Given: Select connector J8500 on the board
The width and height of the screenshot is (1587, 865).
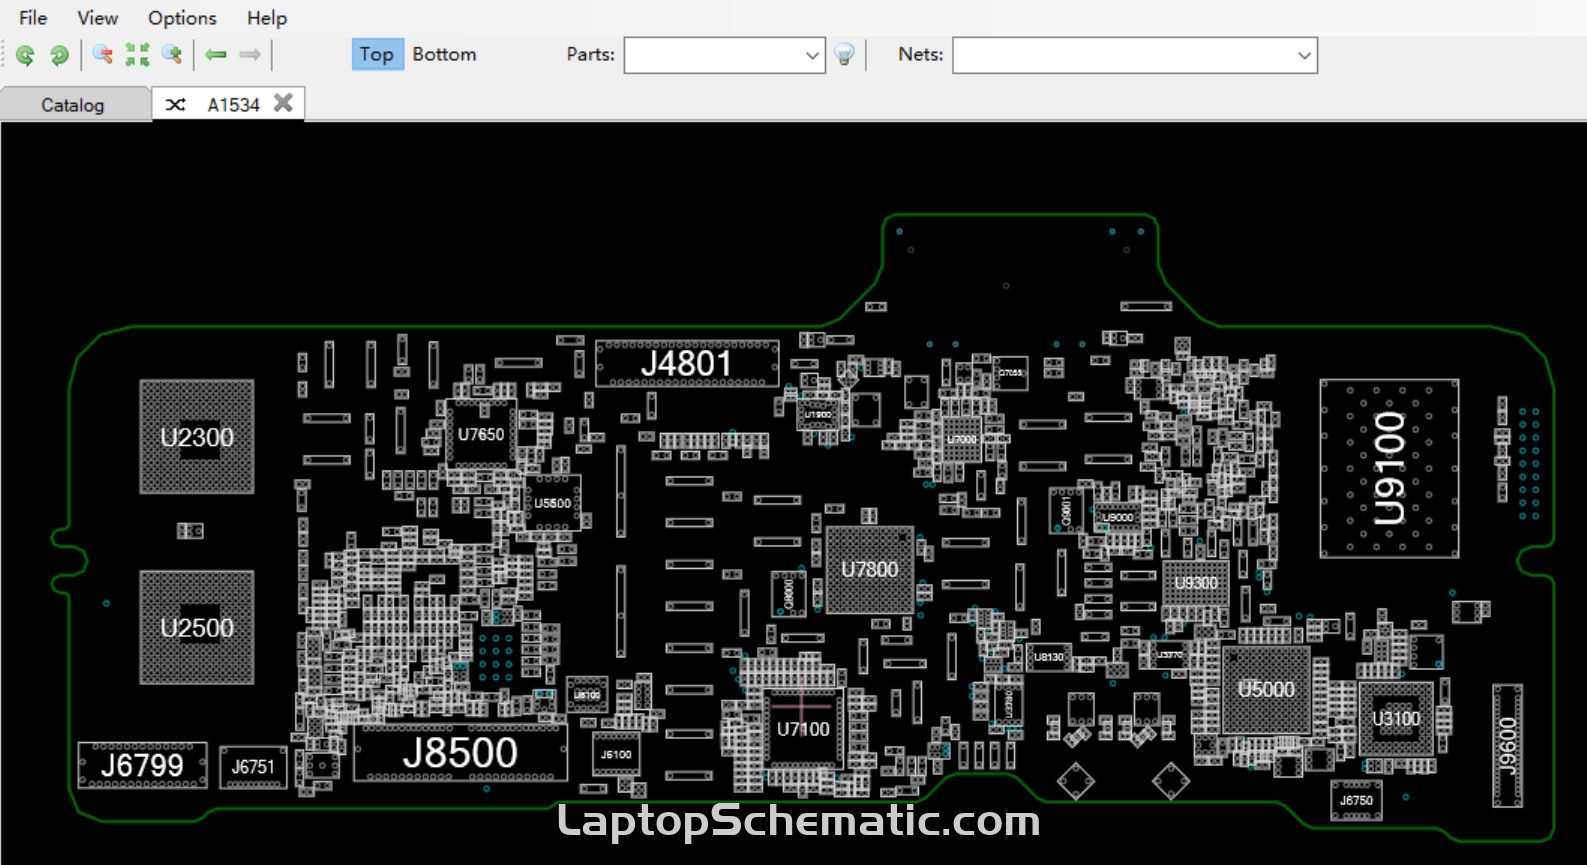Looking at the screenshot, I should coord(460,753).
